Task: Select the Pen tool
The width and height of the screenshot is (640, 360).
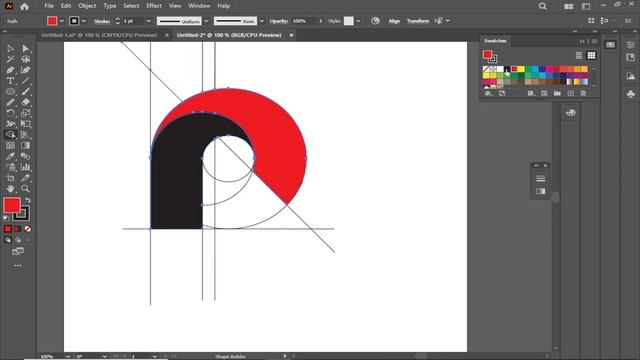Action: point(10,70)
